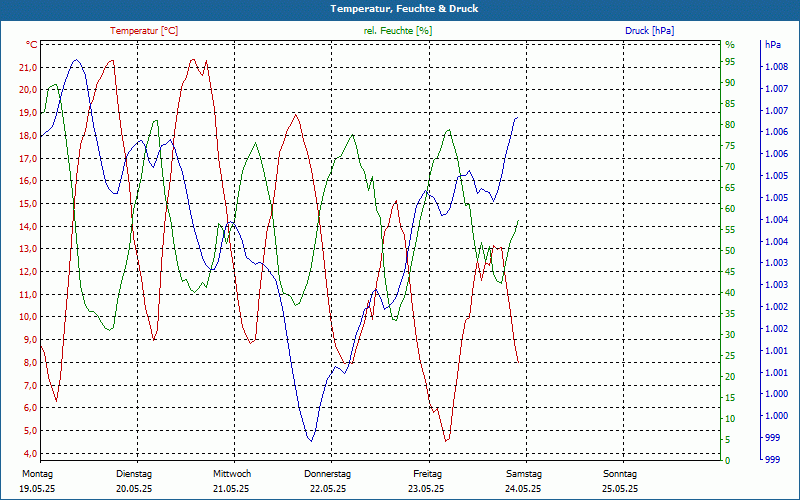Click the date '22.05.25'
This screenshot has width=800, height=500.
point(328,489)
